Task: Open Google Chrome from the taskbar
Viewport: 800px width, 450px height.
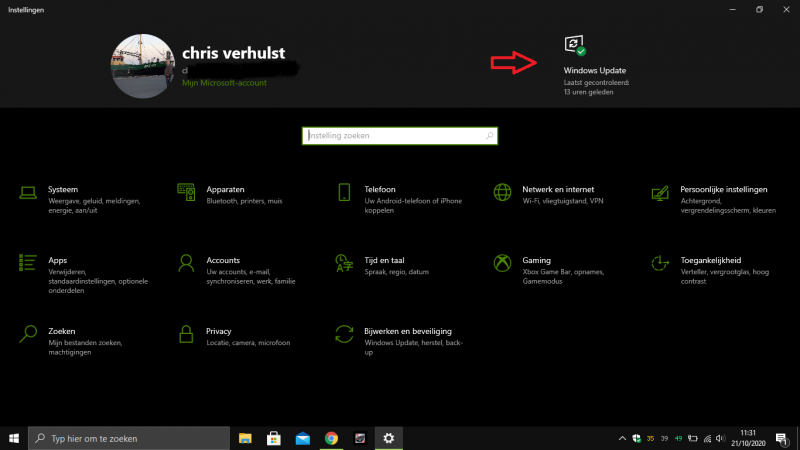Action: pyautogui.click(x=331, y=438)
